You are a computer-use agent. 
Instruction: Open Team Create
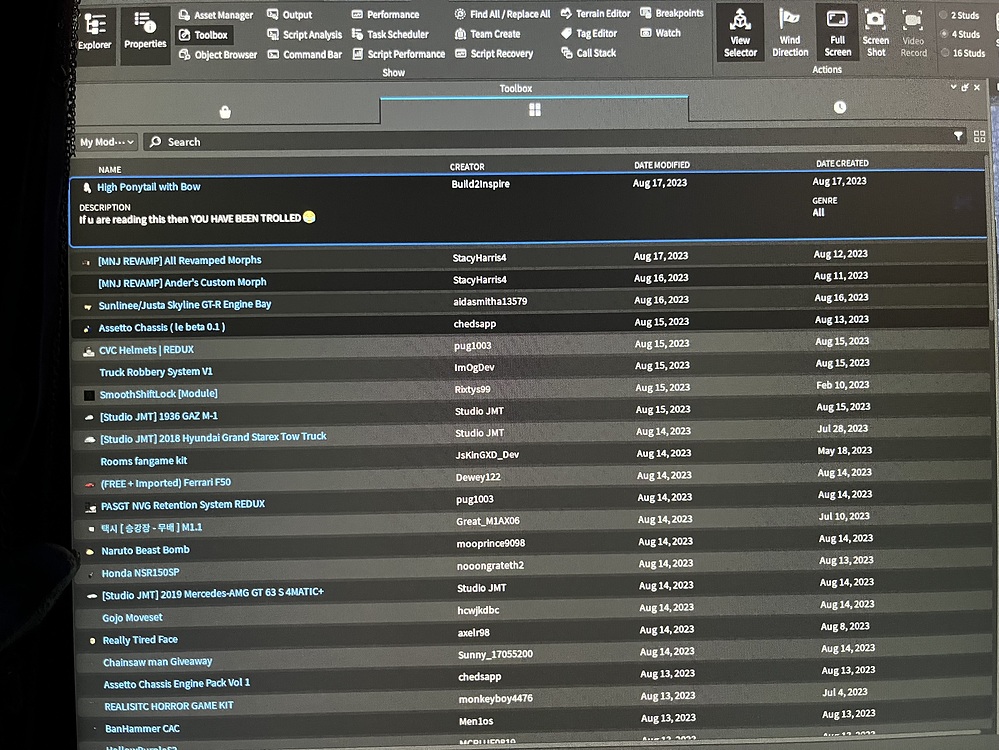[x=487, y=34]
